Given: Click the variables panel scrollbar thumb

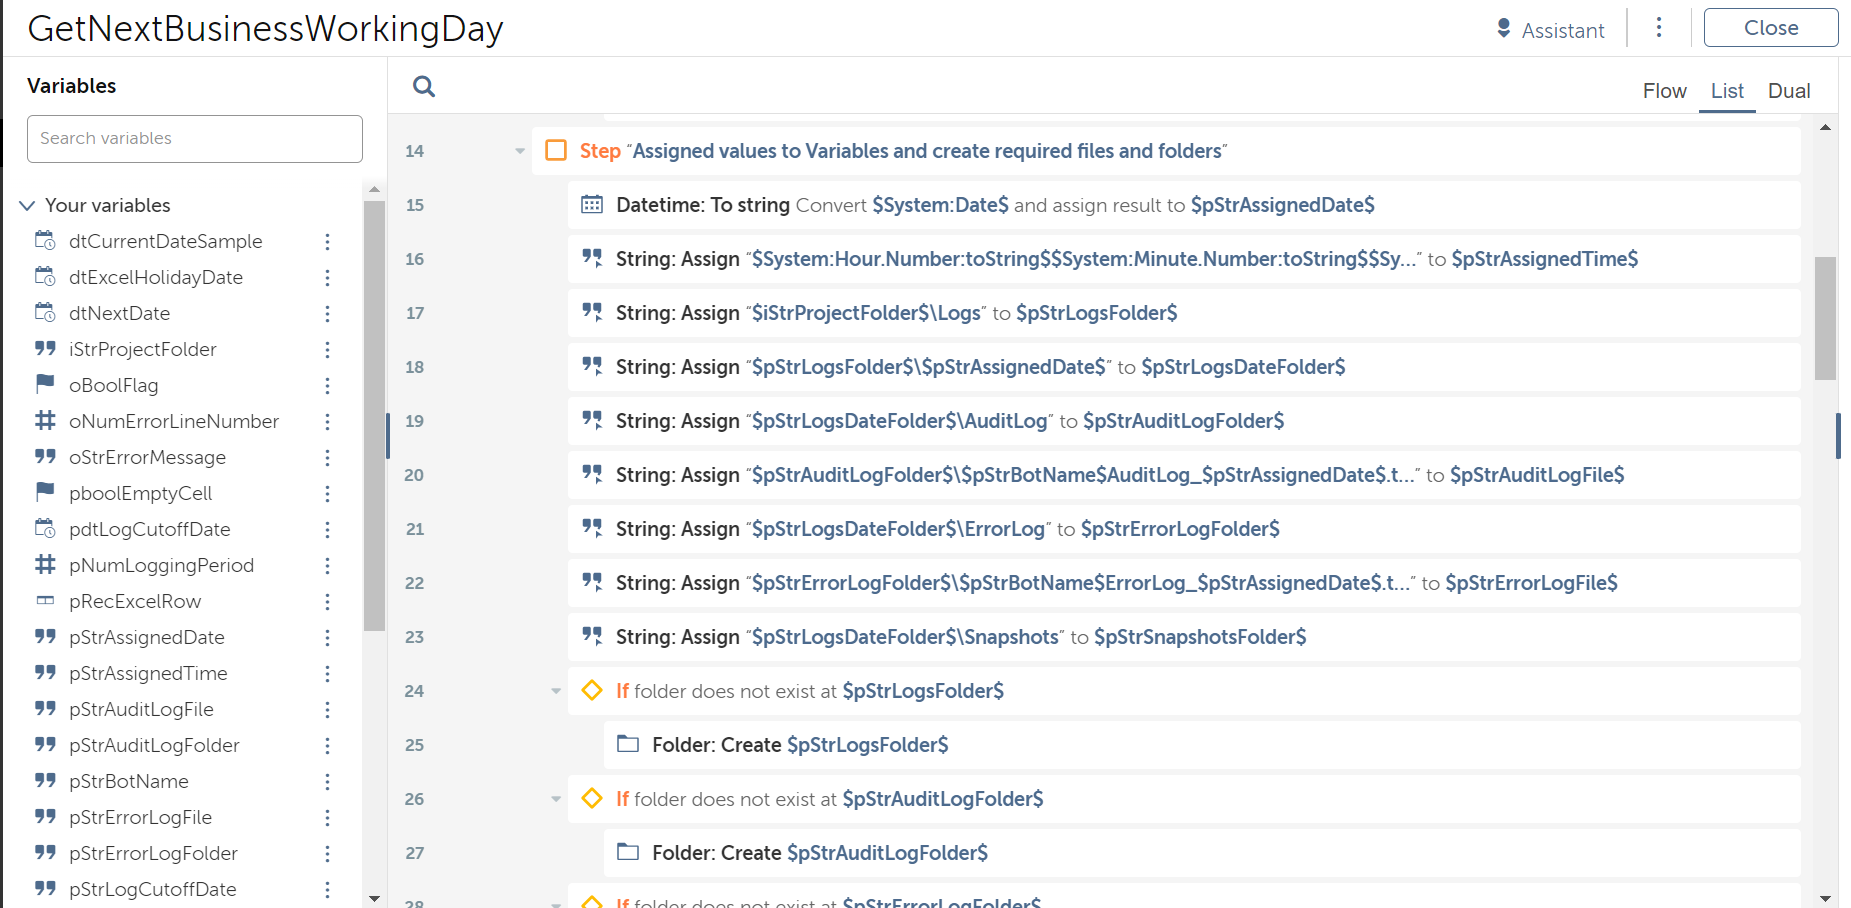Looking at the screenshot, I should (x=374, y=415).
